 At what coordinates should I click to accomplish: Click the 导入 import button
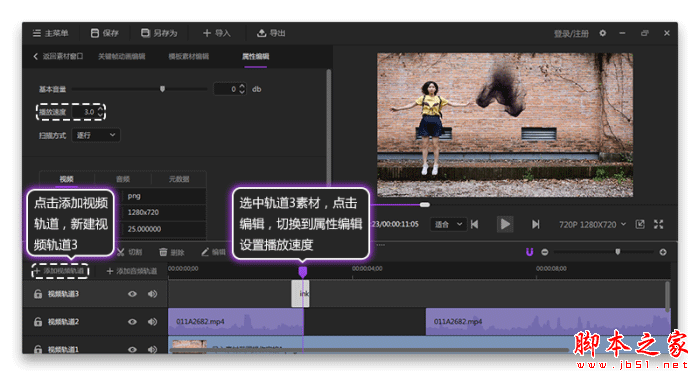point(217,33)
